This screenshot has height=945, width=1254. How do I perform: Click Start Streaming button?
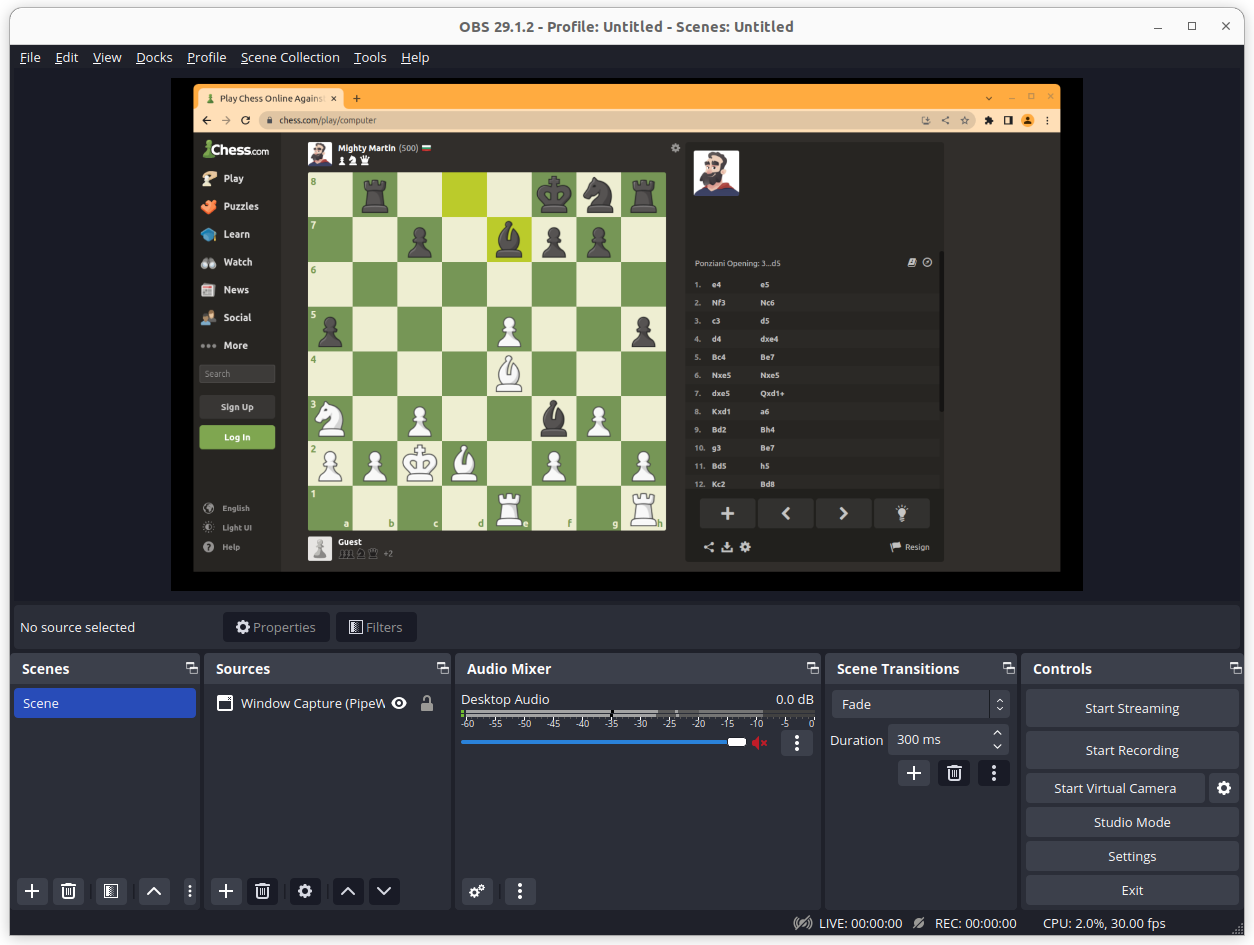[1132, 708]
